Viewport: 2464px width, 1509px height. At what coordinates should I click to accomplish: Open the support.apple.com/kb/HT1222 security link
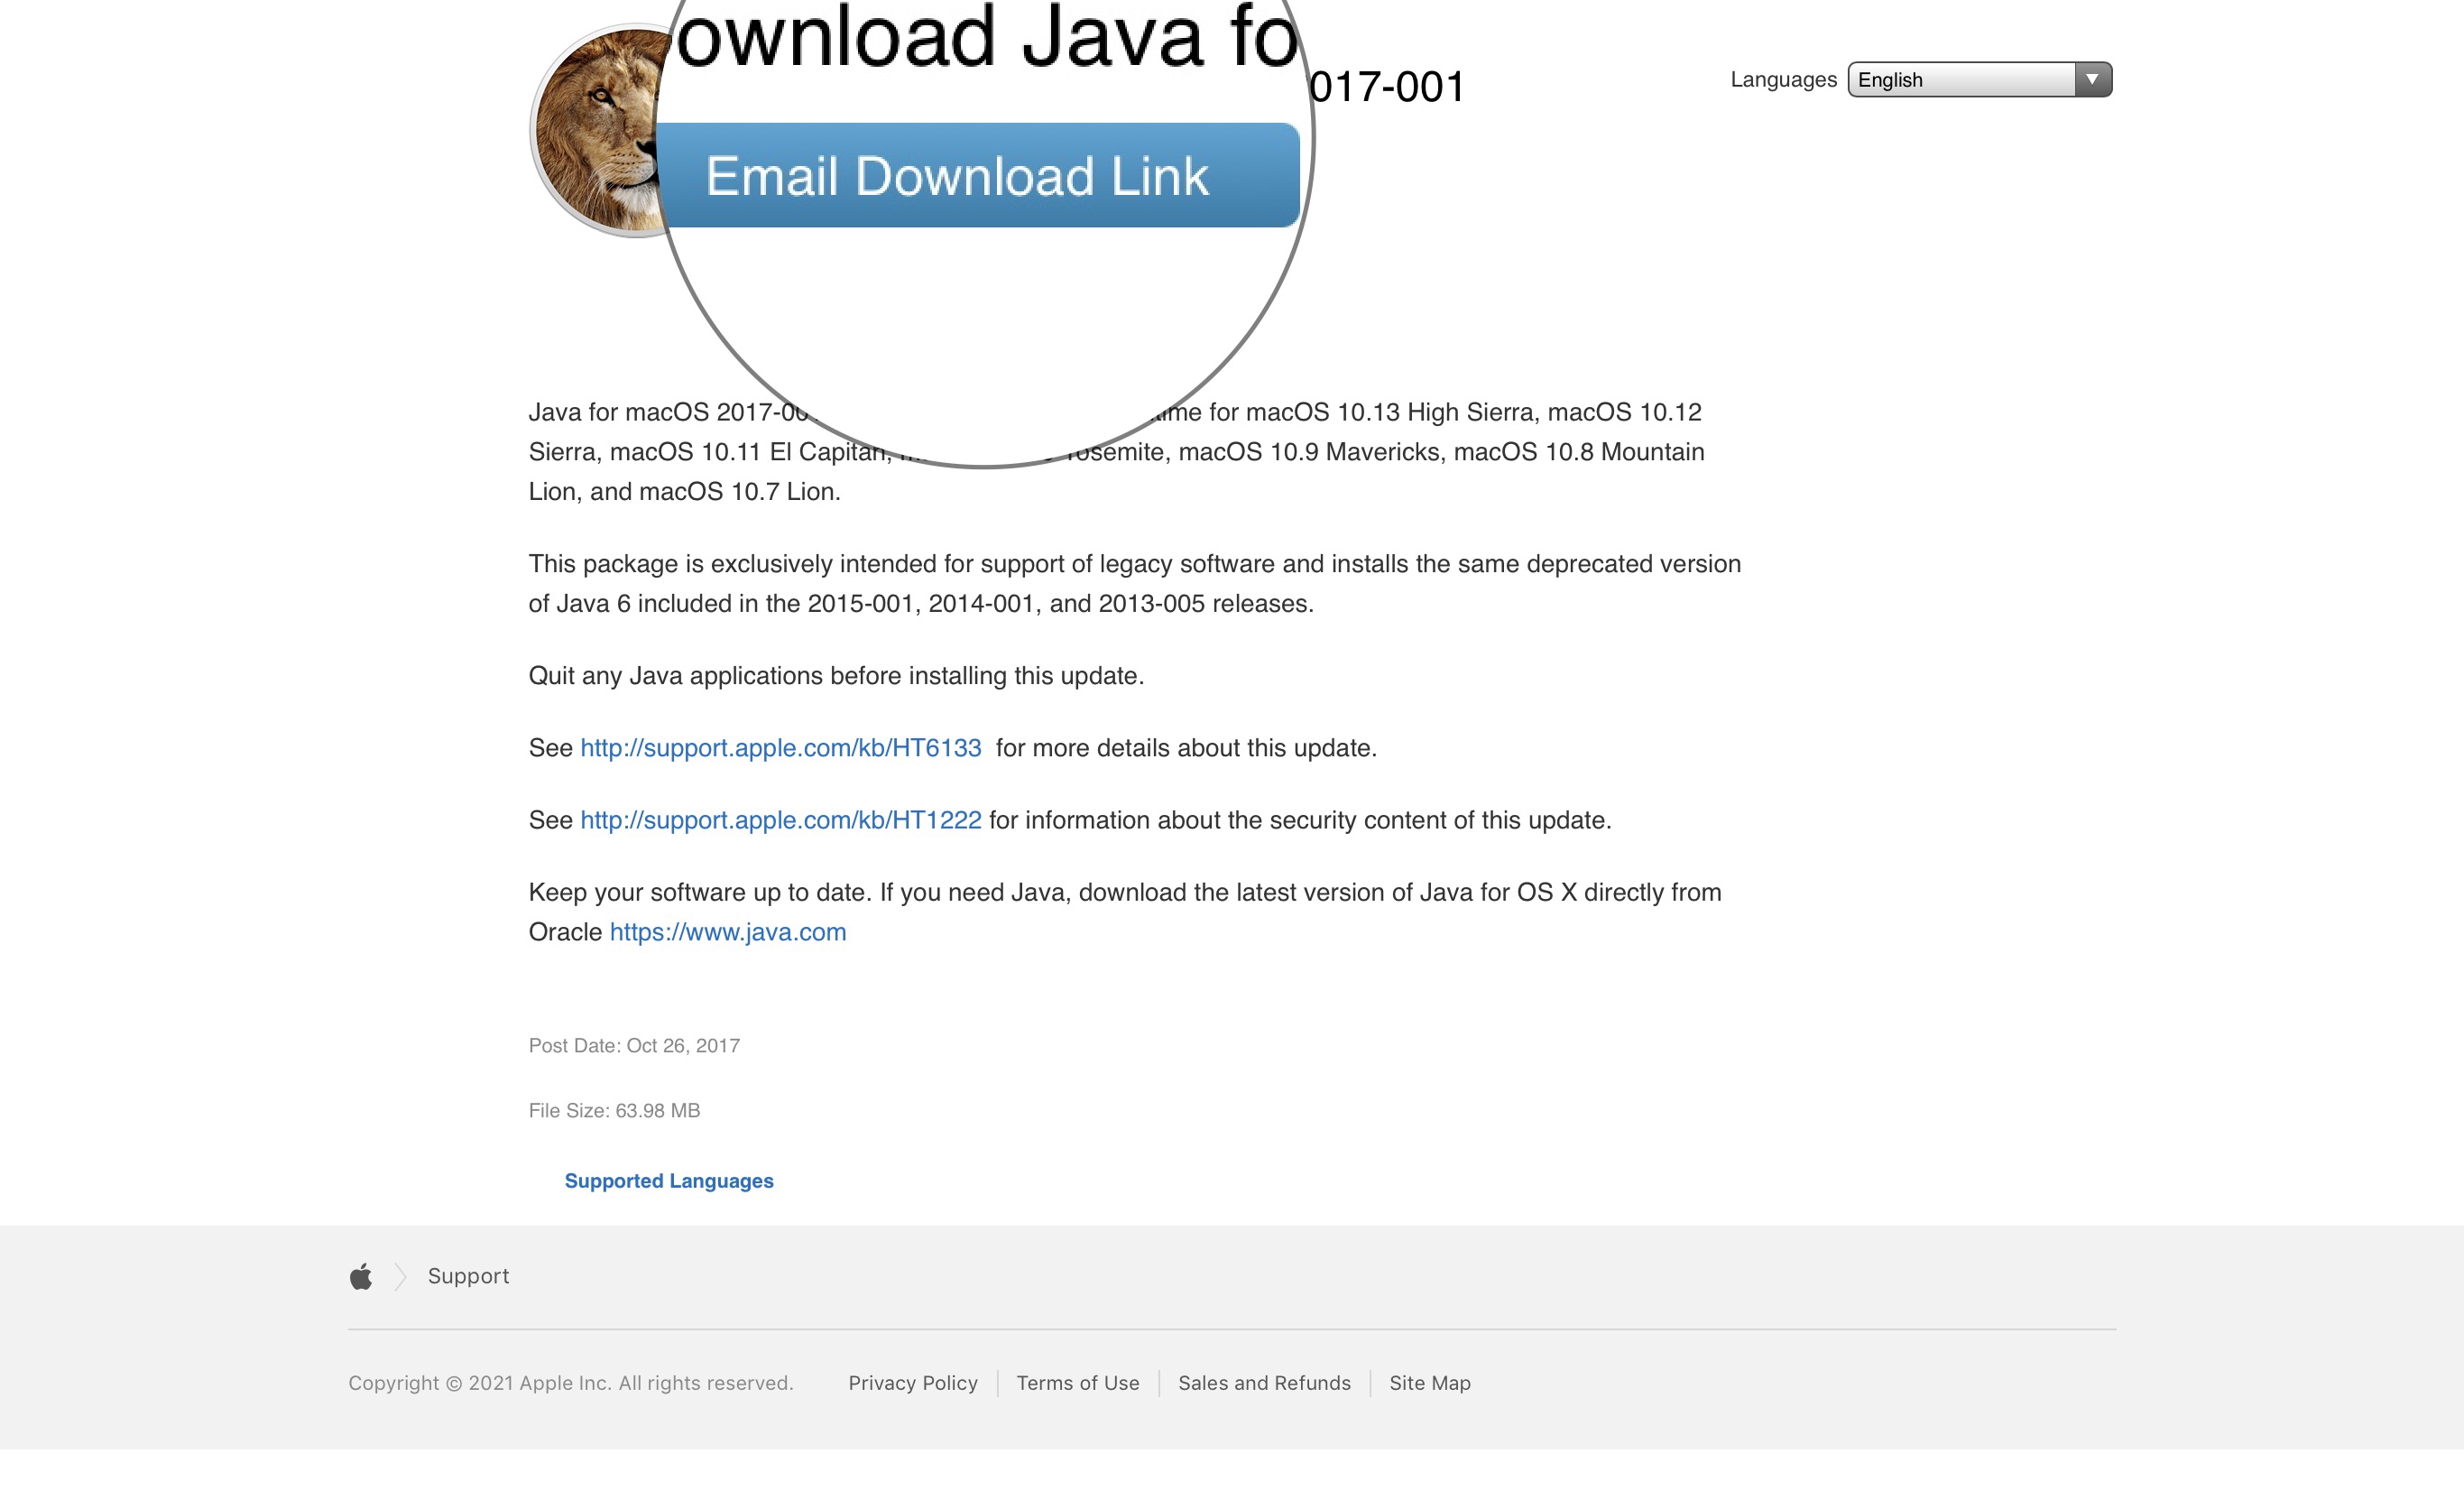[x=780, y=820]
